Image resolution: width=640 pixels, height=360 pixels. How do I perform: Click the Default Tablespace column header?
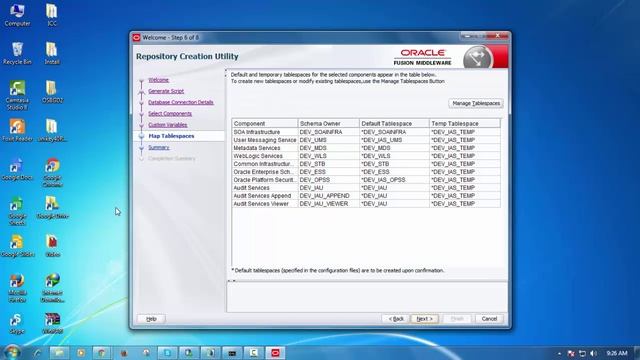(394, 123)
